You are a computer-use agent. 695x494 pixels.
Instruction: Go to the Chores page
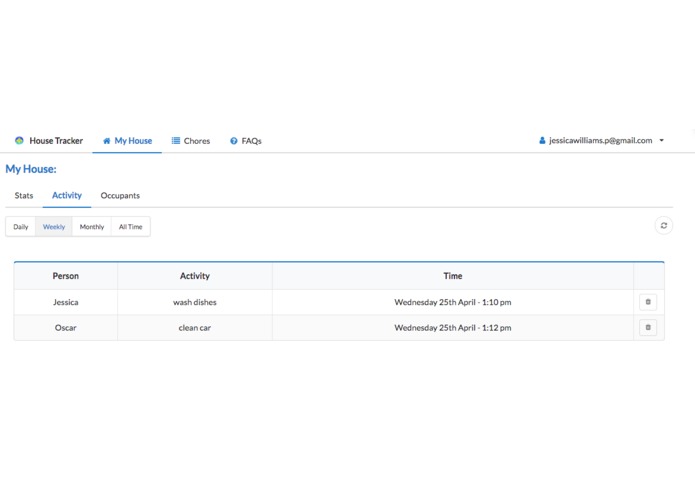191,141
